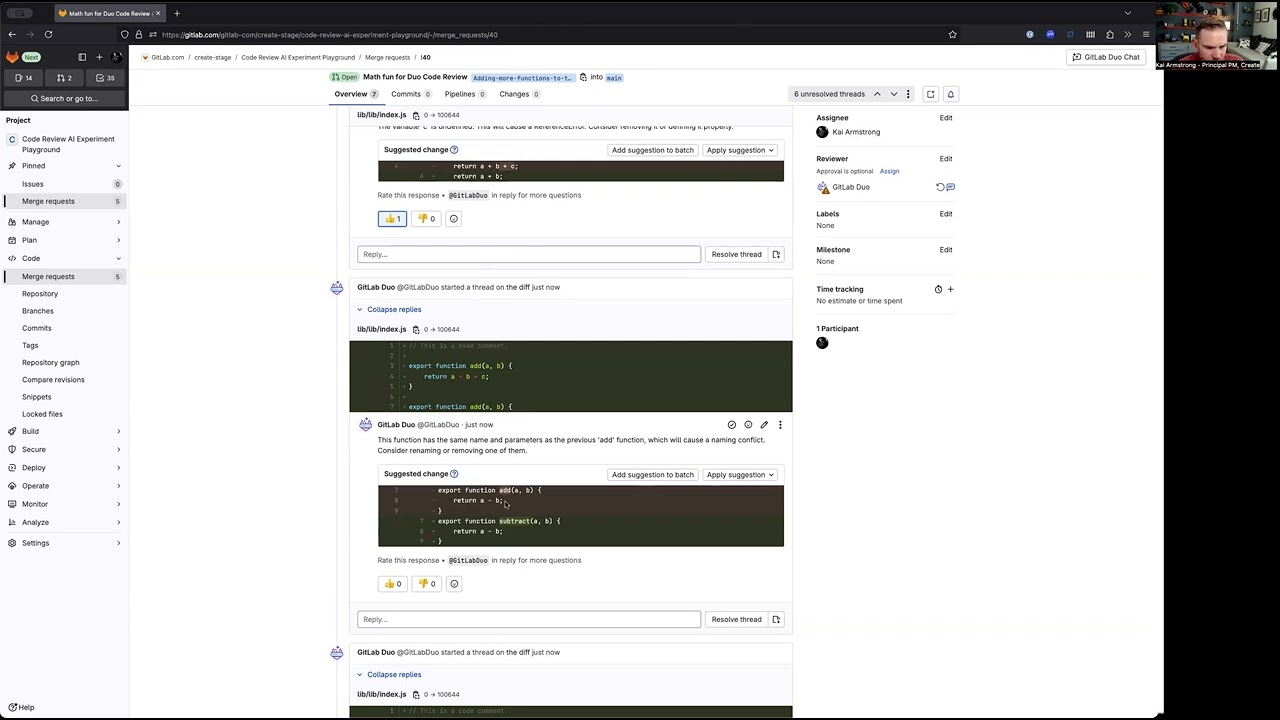The image size is (1280, 720).
Task: Click the resolve thread checkmark icon on comment
Action: click(732, 425)
